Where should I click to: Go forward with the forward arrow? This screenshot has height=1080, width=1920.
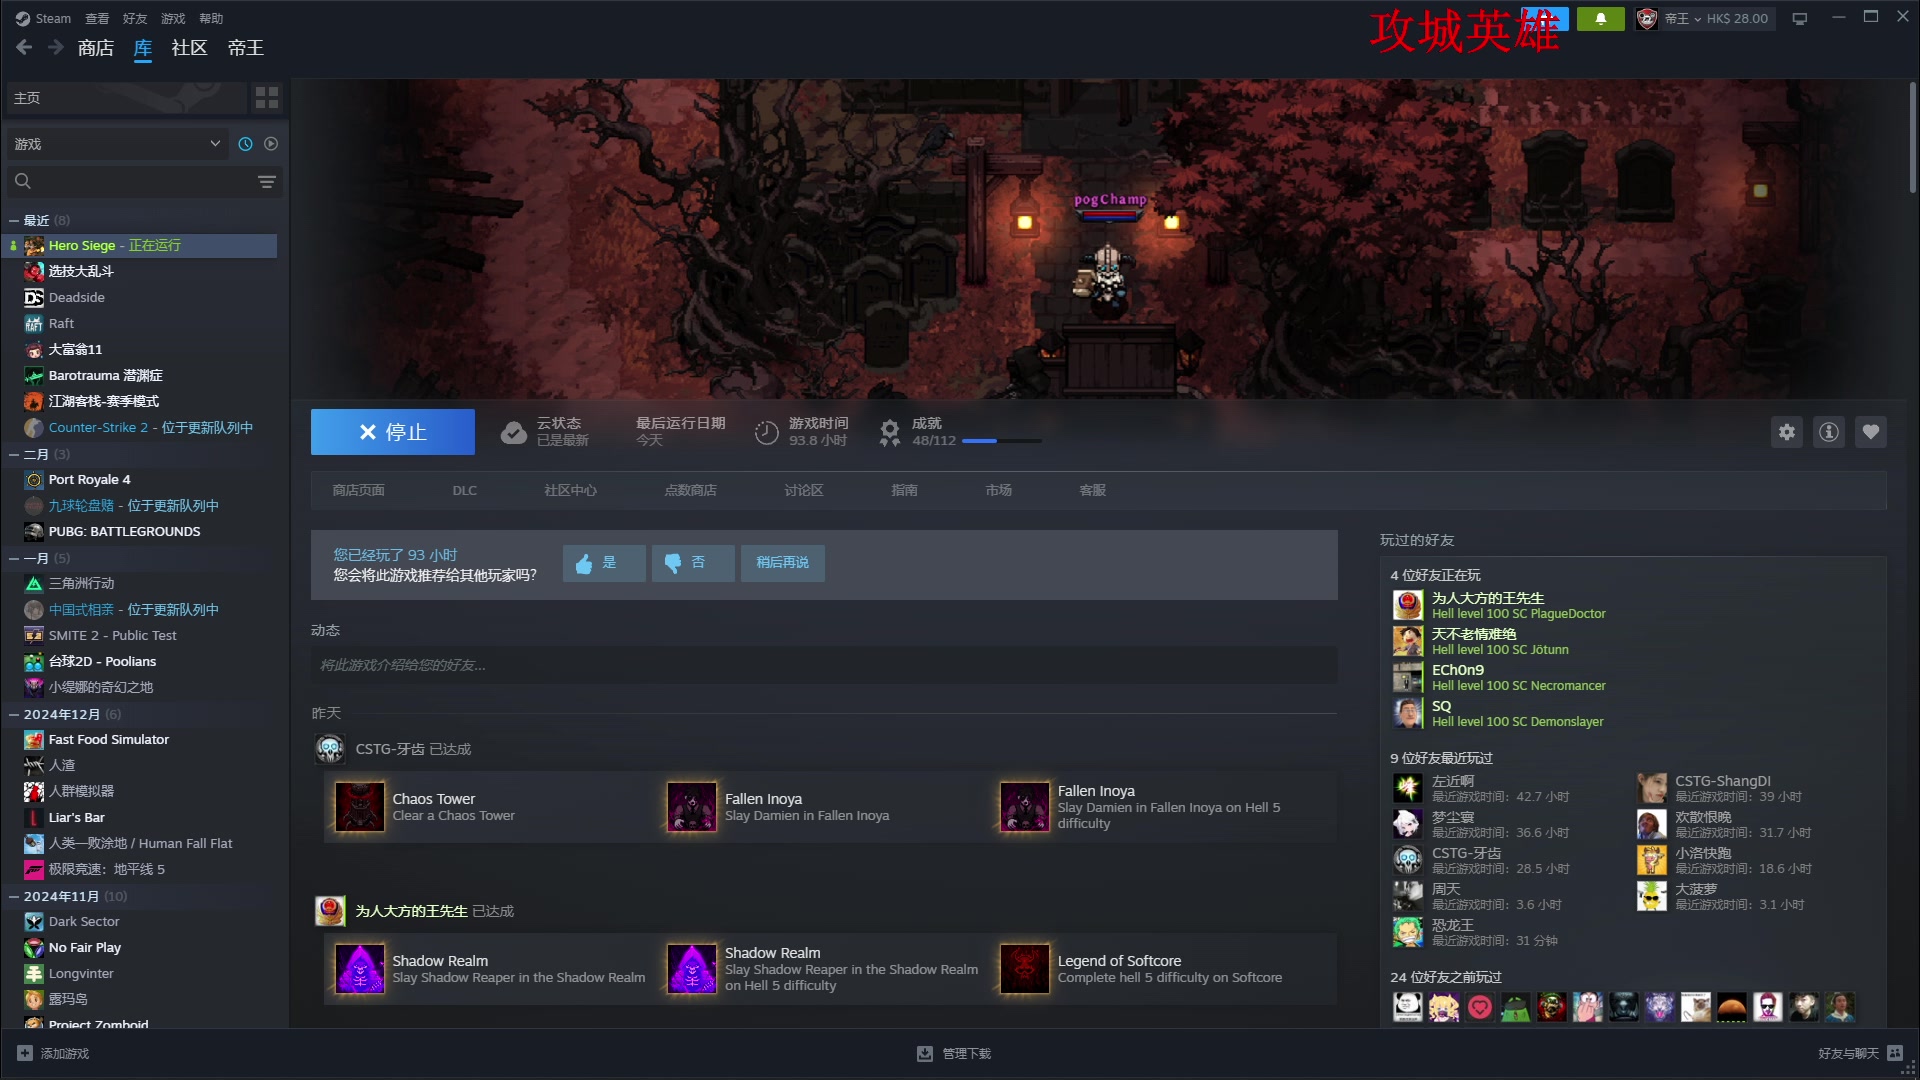point(56,47)
